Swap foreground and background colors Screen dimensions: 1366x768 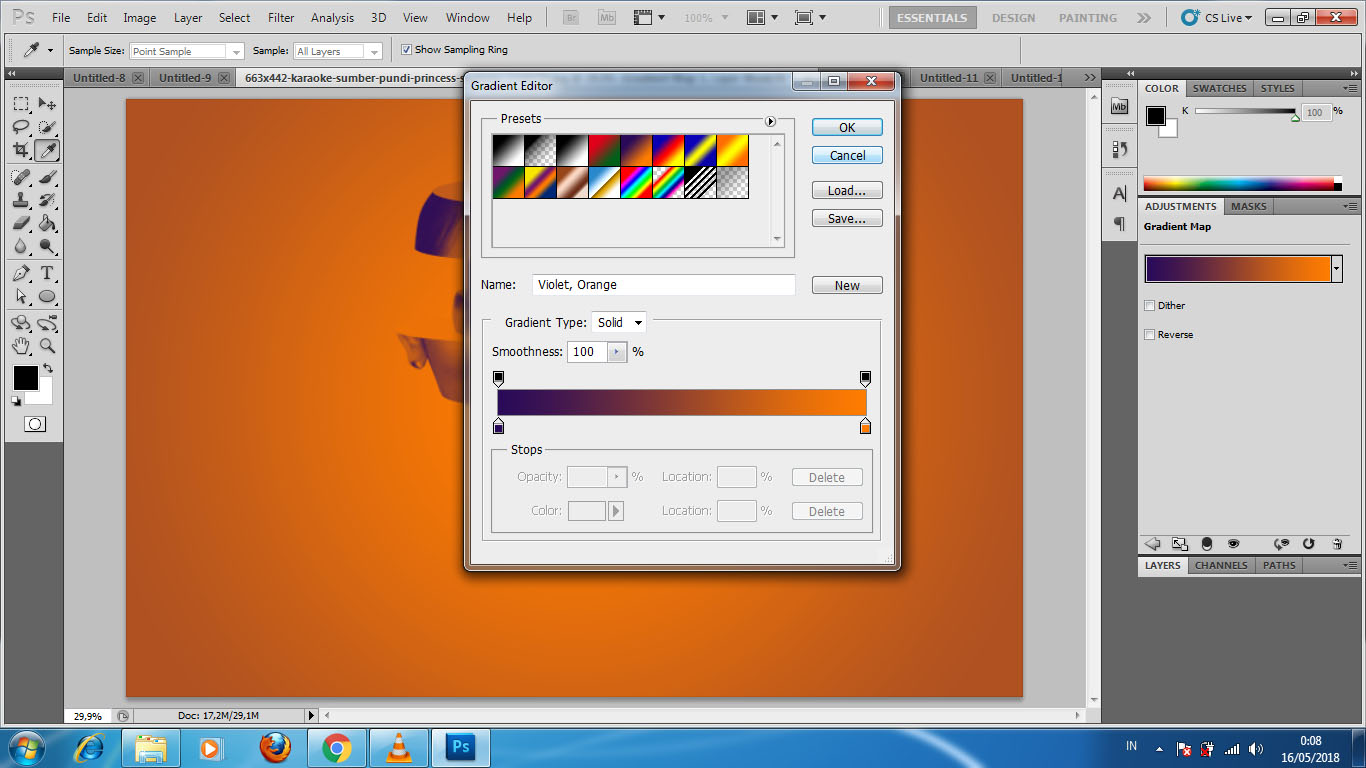tap(47, 369)
